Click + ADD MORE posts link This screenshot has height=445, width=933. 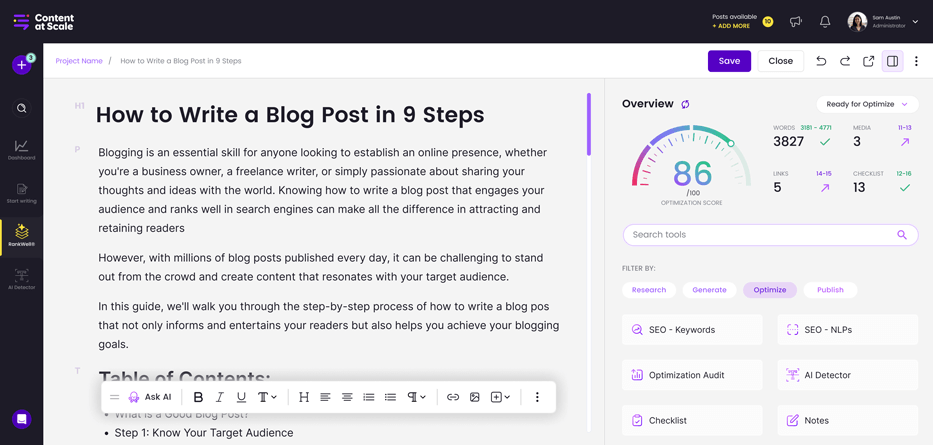pyautogui.click(x=731, y=26)
